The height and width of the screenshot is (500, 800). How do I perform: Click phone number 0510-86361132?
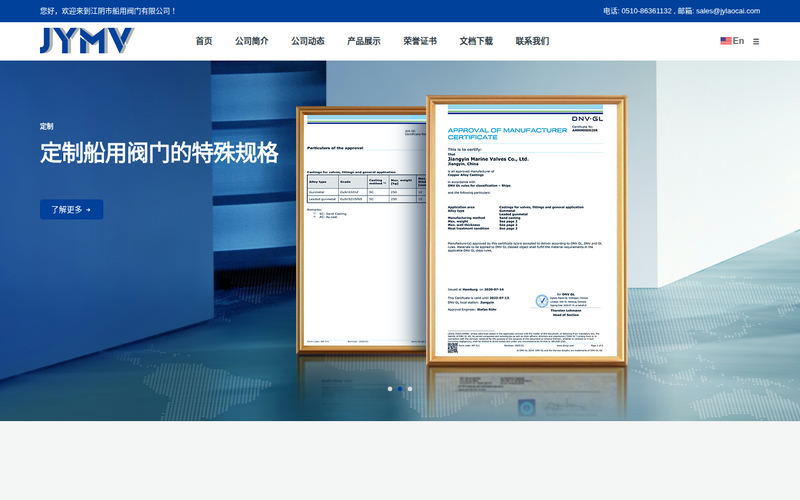(x=646, y=11)
